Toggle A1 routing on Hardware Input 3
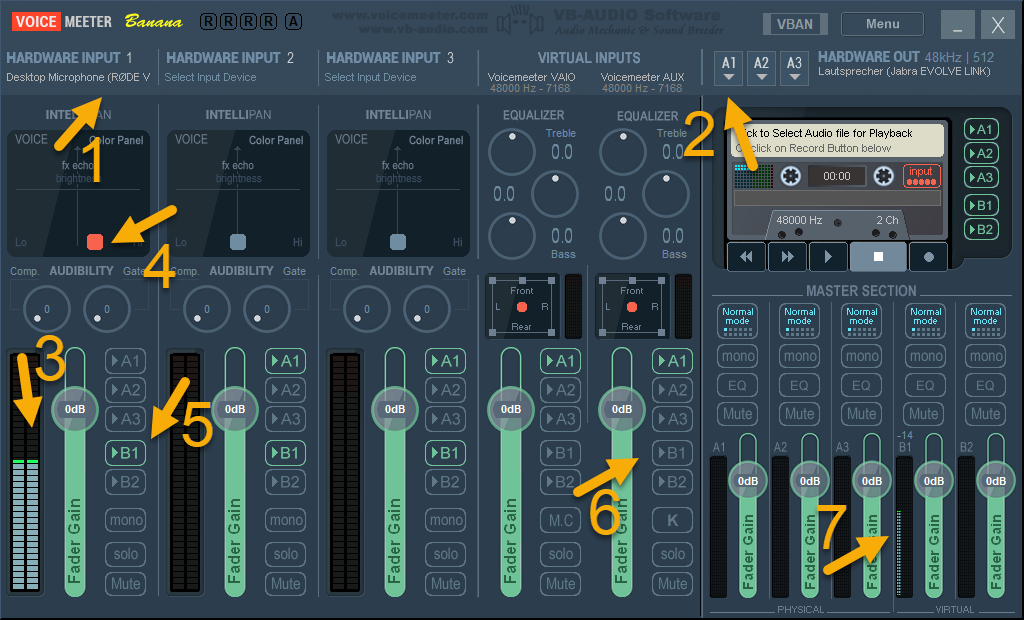1024x620 pixels. coord(445,361)
